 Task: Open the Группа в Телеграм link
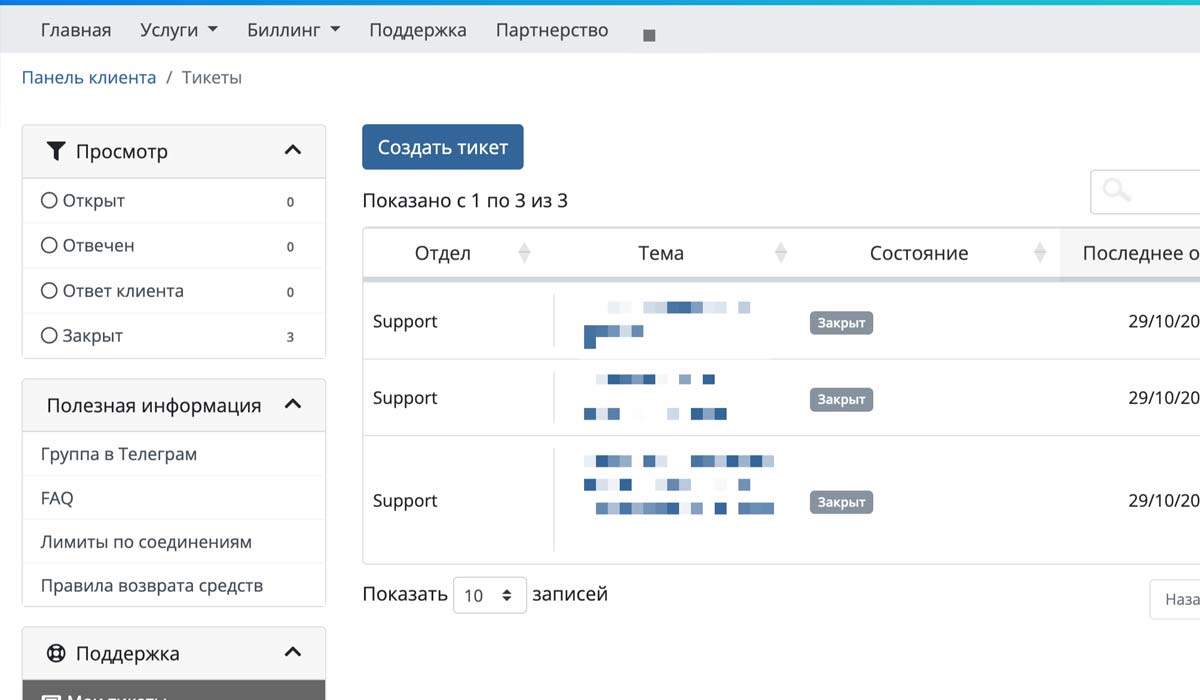click(118, 454)
